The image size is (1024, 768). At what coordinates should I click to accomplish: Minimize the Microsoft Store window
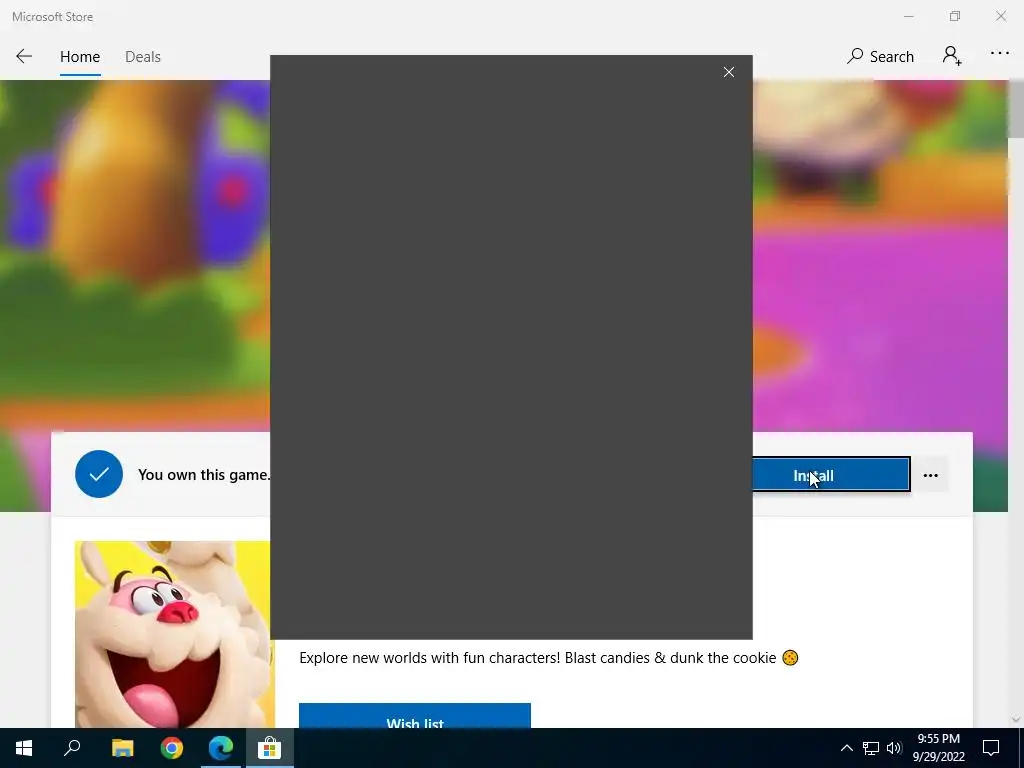pos(908,16)
